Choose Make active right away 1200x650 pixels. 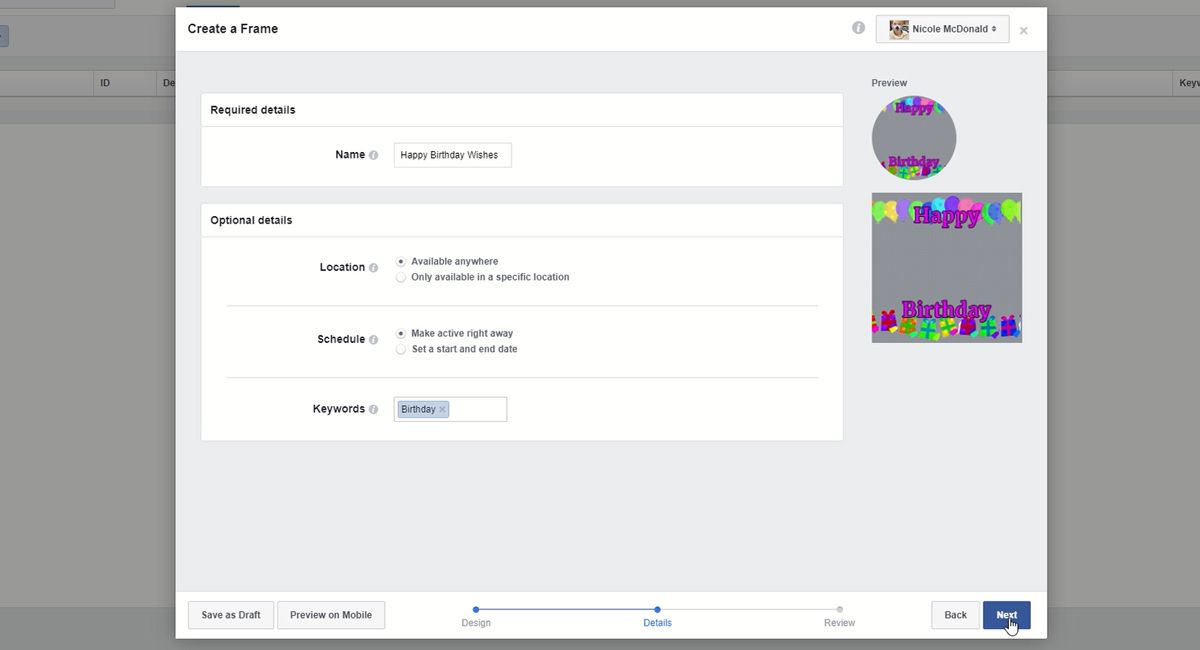point(401,333)
